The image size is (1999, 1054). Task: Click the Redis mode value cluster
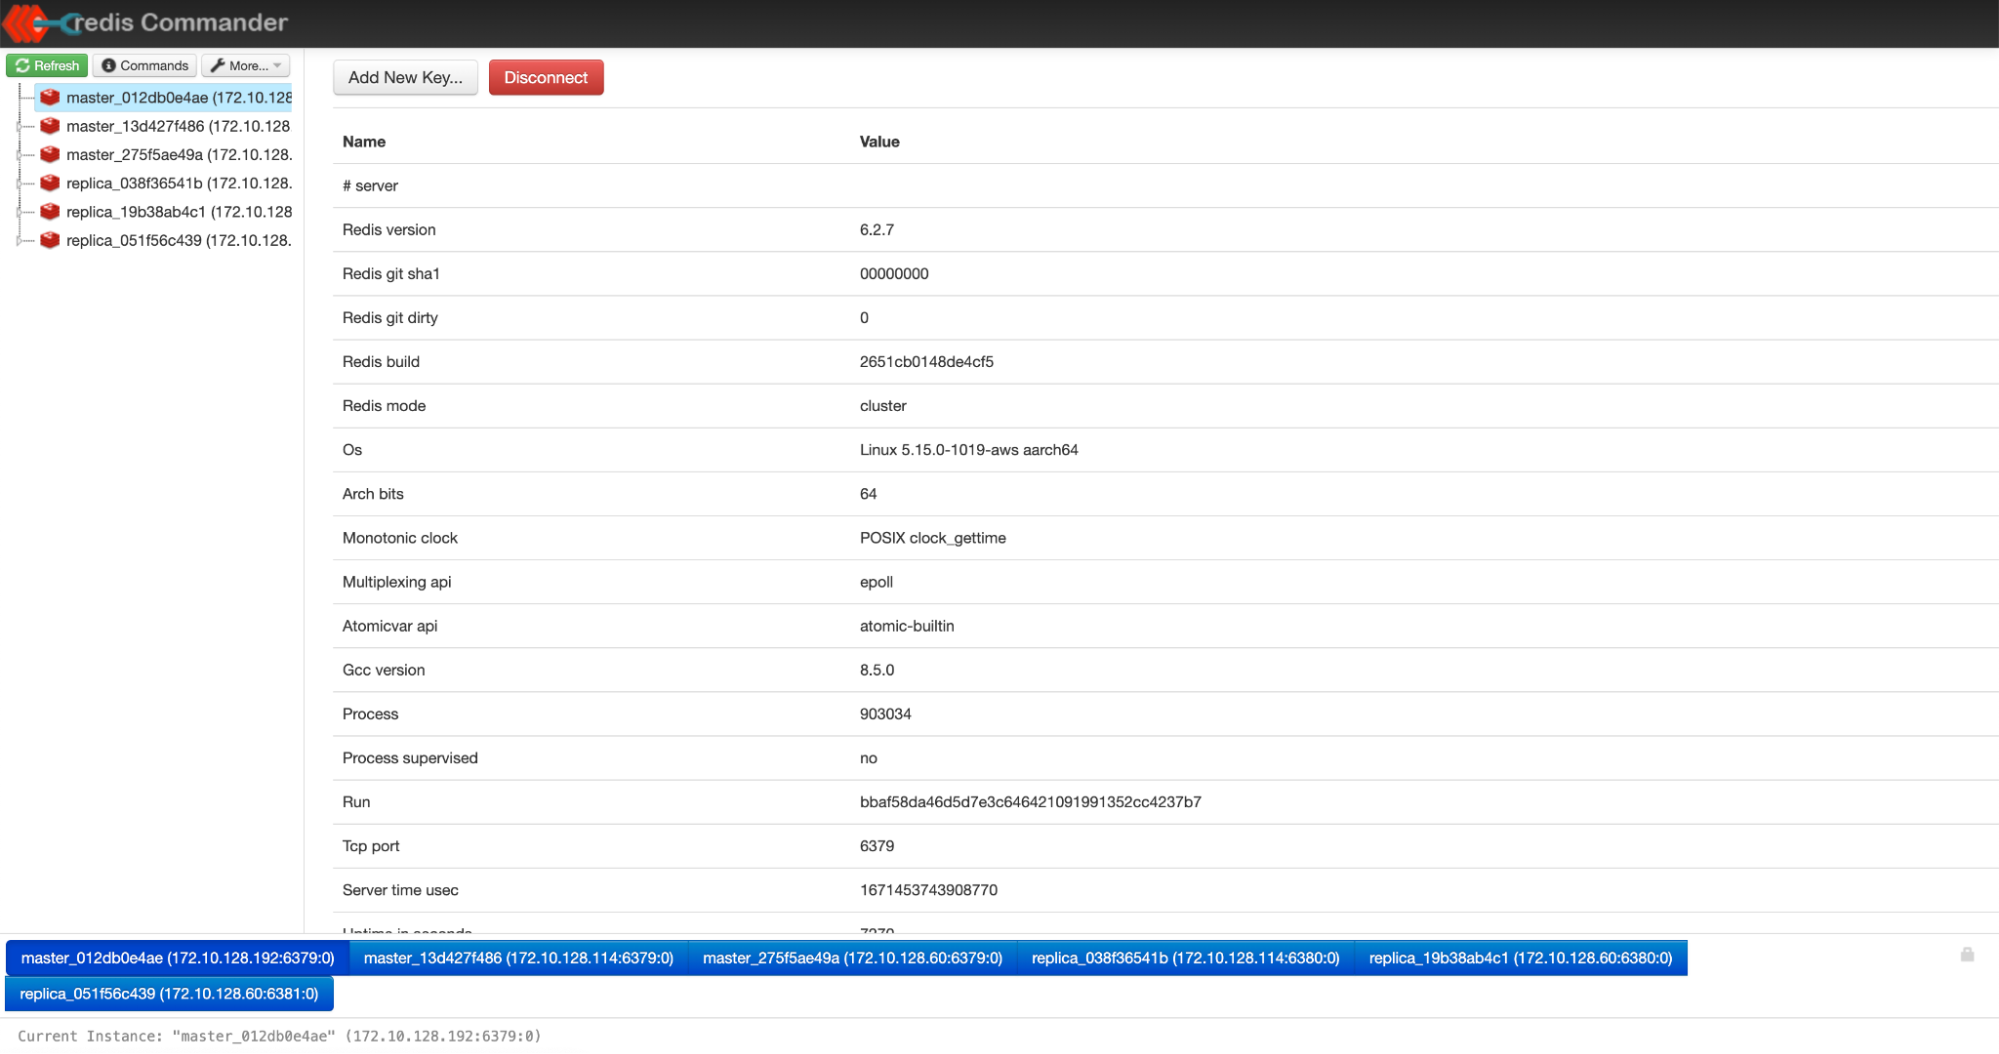(883, 406)
